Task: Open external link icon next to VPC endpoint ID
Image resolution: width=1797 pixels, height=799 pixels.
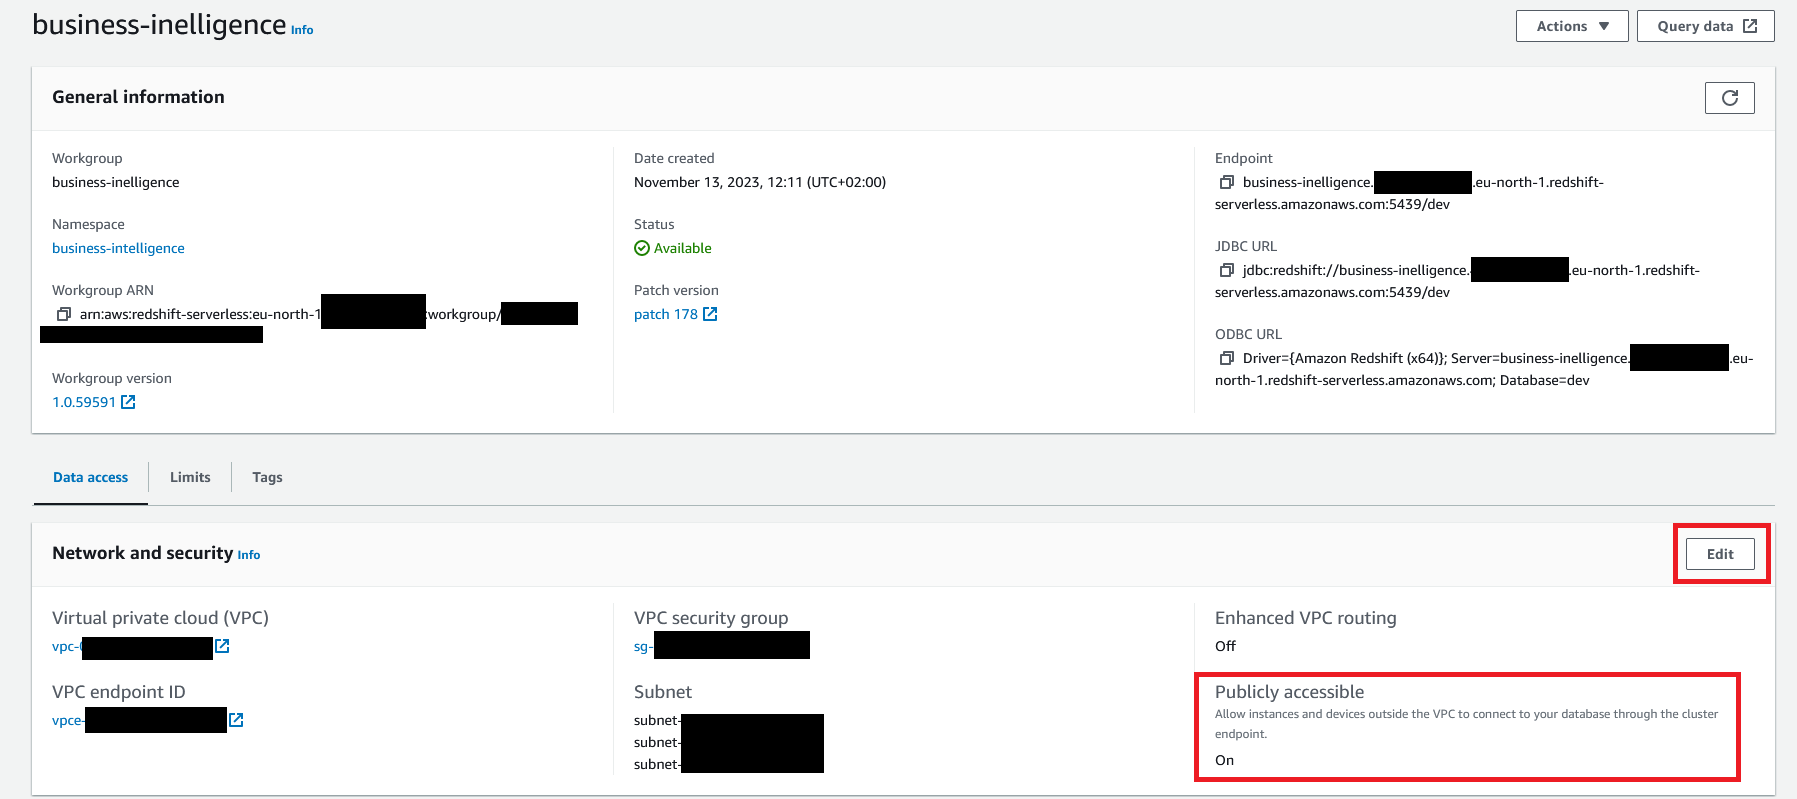Action: click(x=236, y=720)
